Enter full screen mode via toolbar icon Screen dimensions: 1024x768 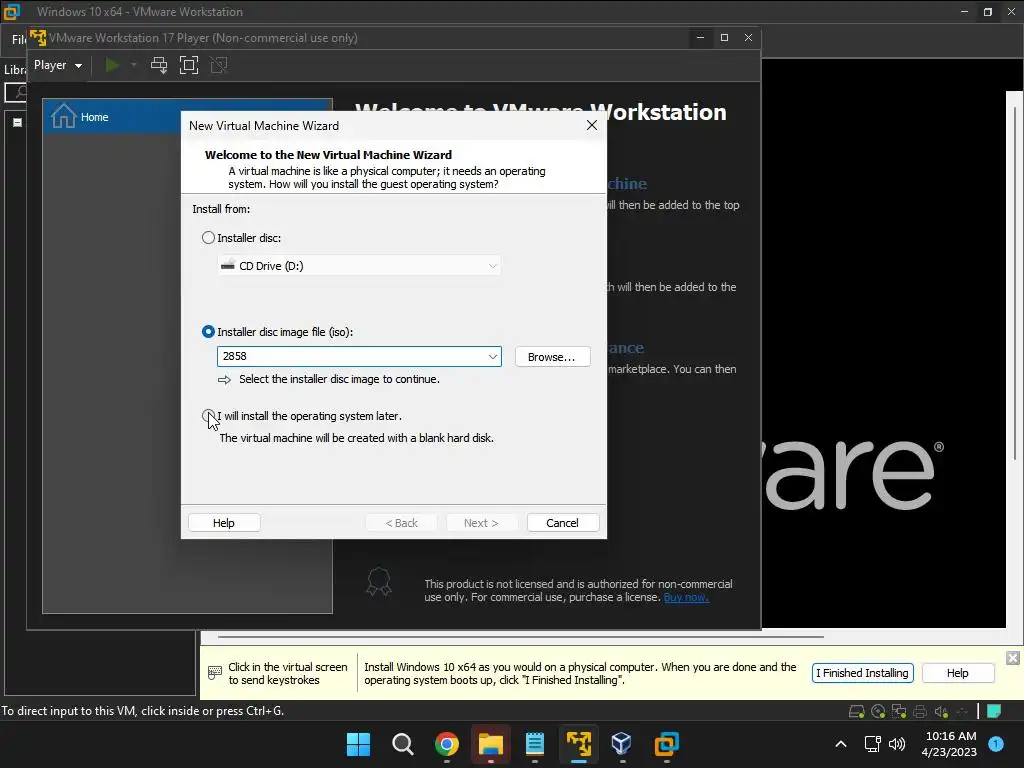tap(189, 65)
